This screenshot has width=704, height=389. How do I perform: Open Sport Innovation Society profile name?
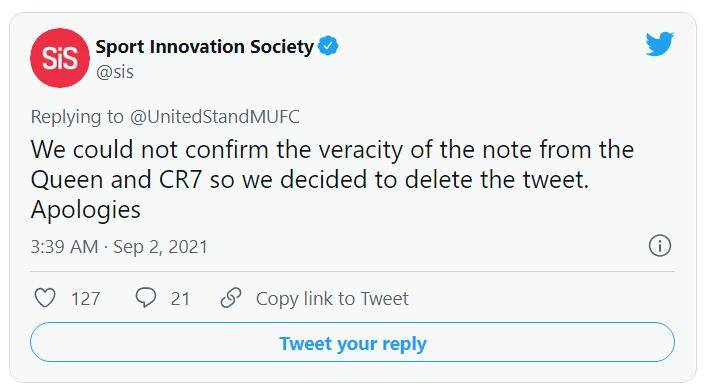(x=205, y=47)
